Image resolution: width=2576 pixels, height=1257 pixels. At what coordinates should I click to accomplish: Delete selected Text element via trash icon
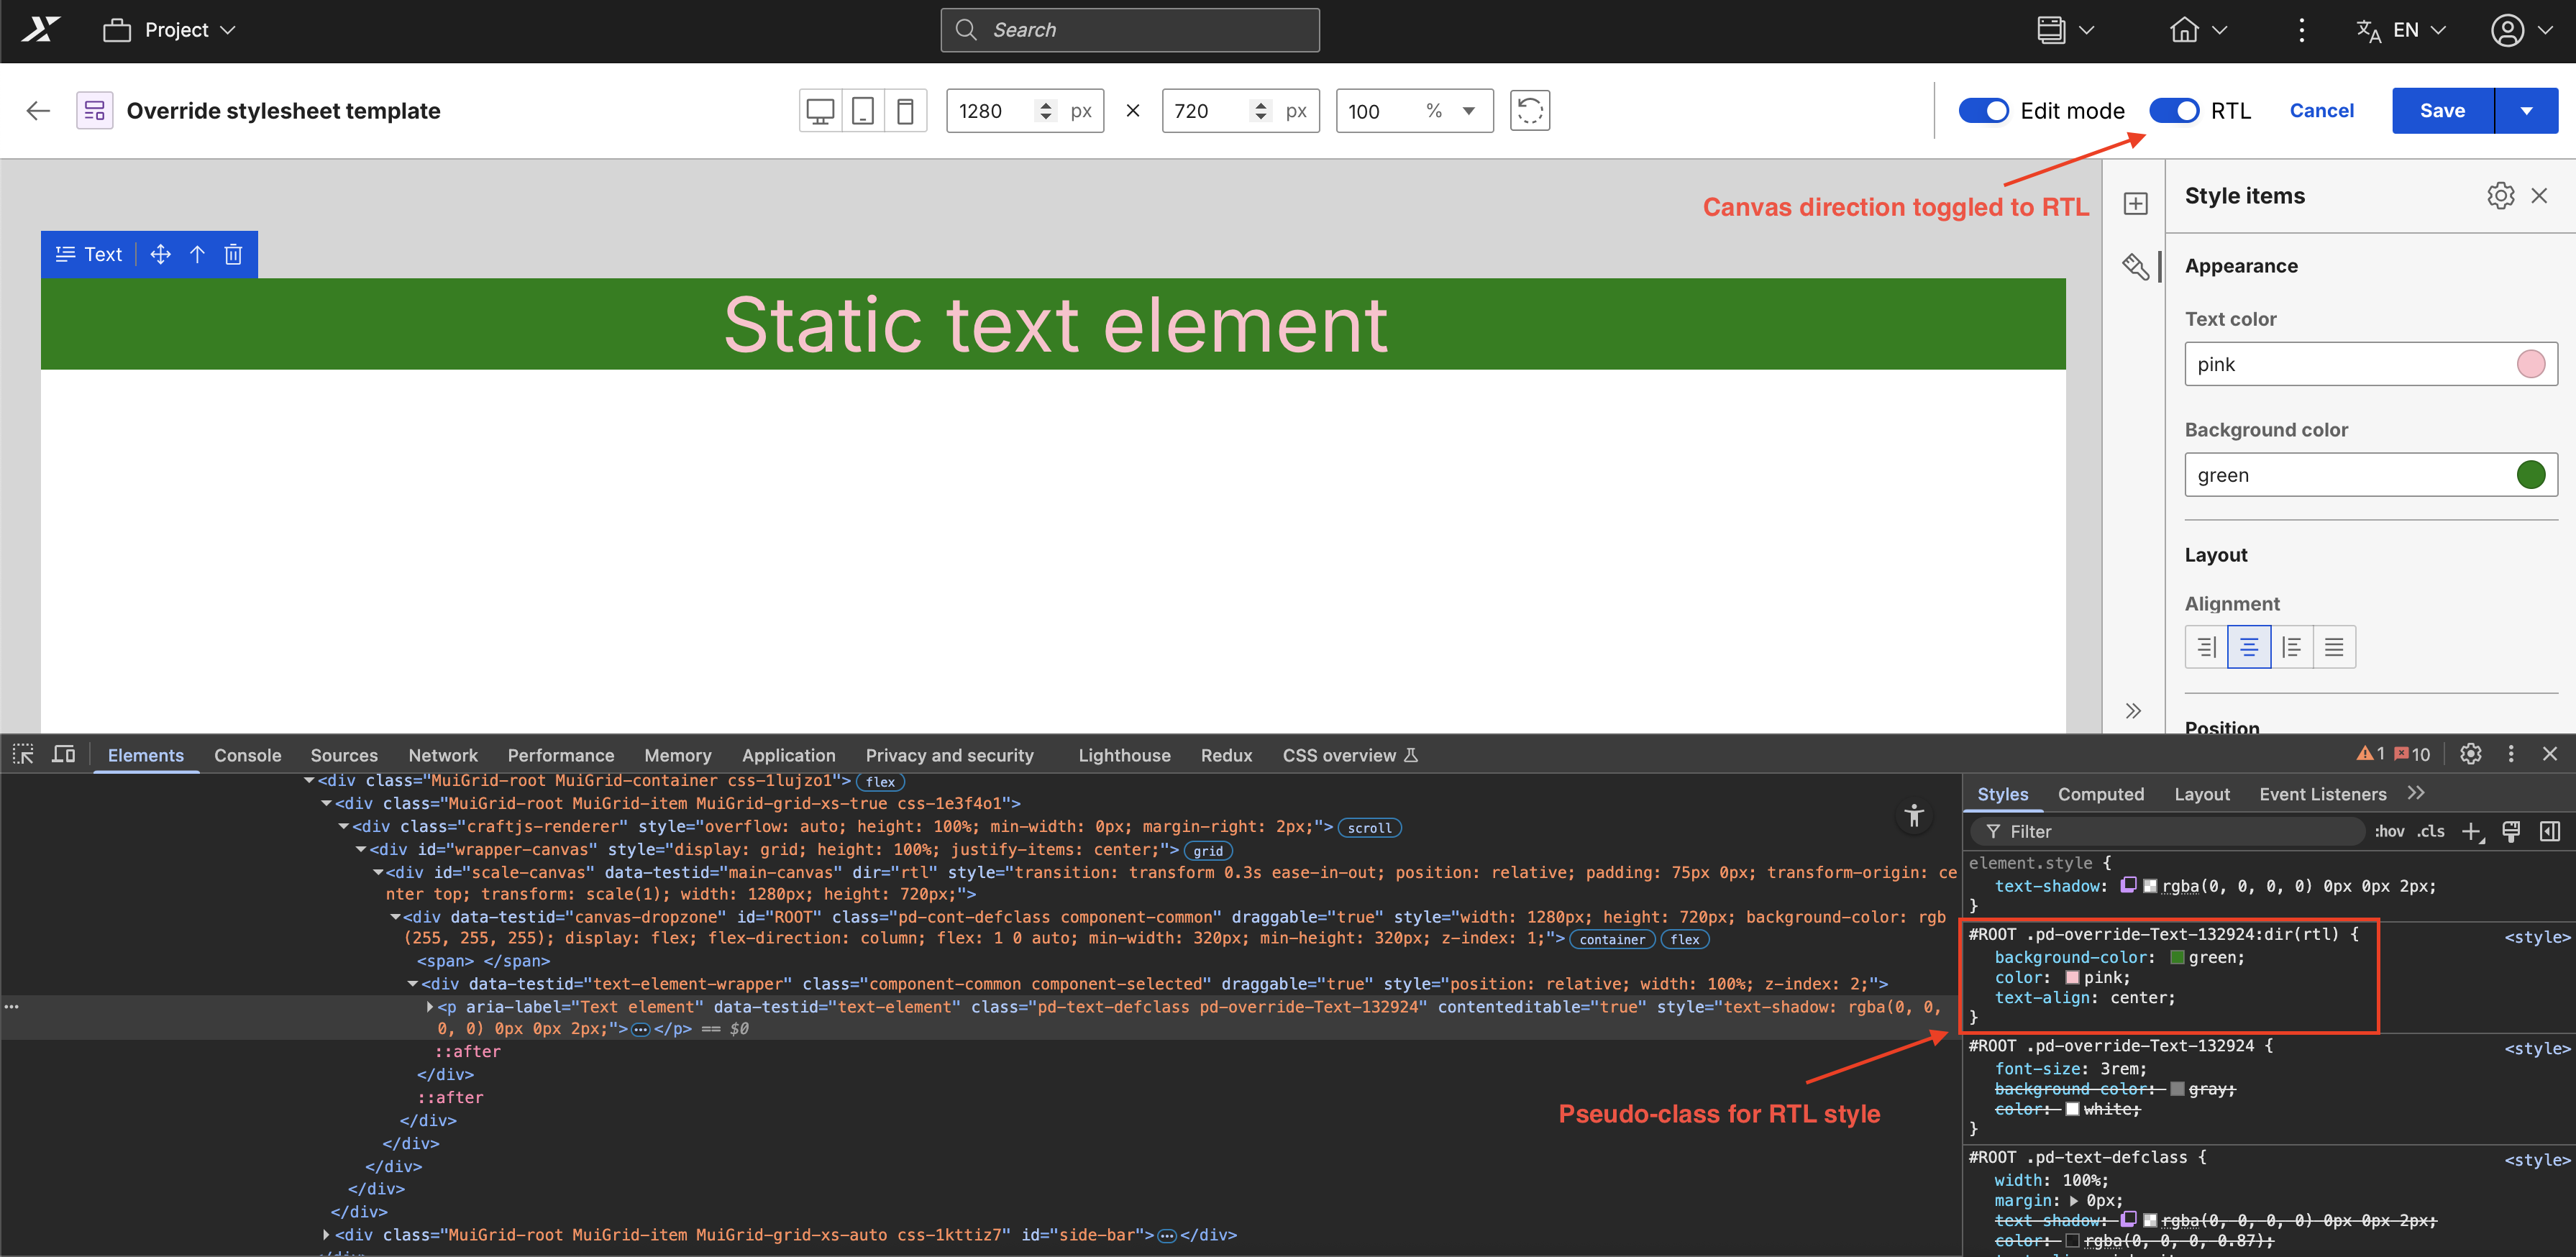(x=233, y=254)
